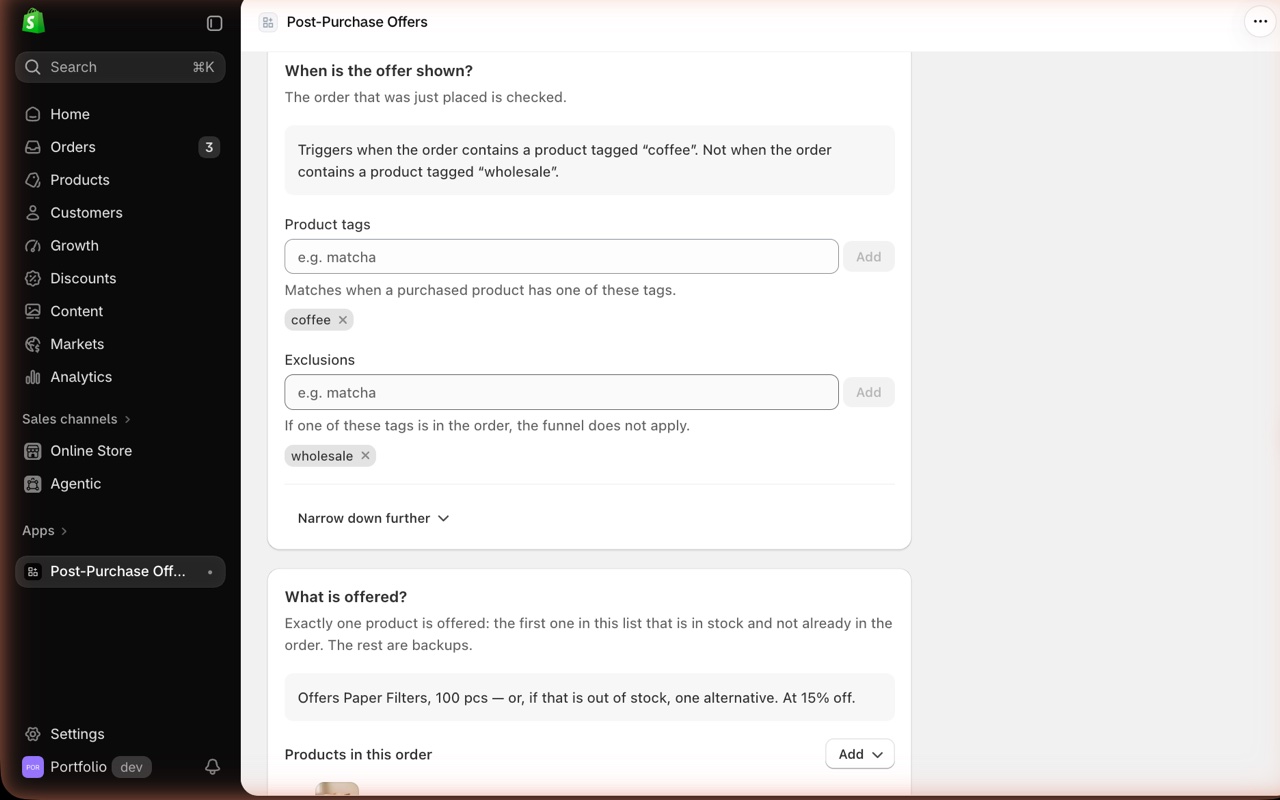The height and width of the screenshot is (800, 1280).
Task: Open the Agentic channel
Action: (120, 484)
